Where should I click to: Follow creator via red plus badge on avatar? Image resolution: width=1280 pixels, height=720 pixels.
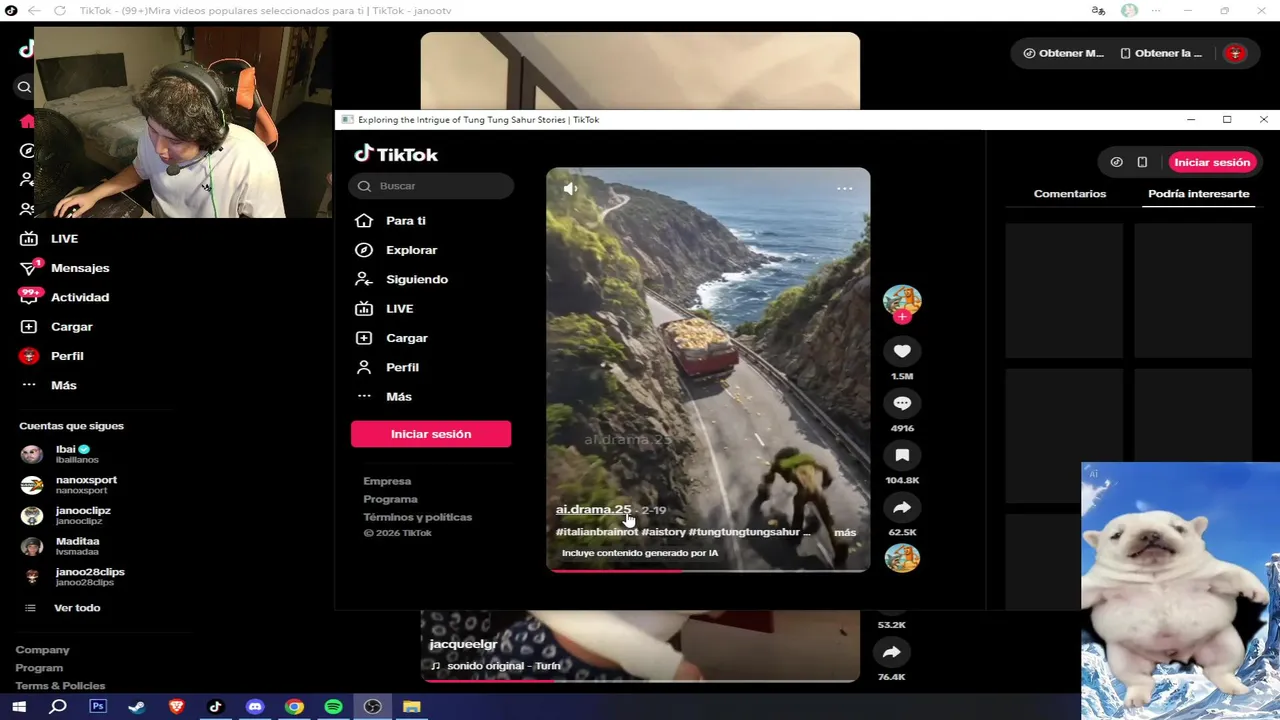pos(902,317)
